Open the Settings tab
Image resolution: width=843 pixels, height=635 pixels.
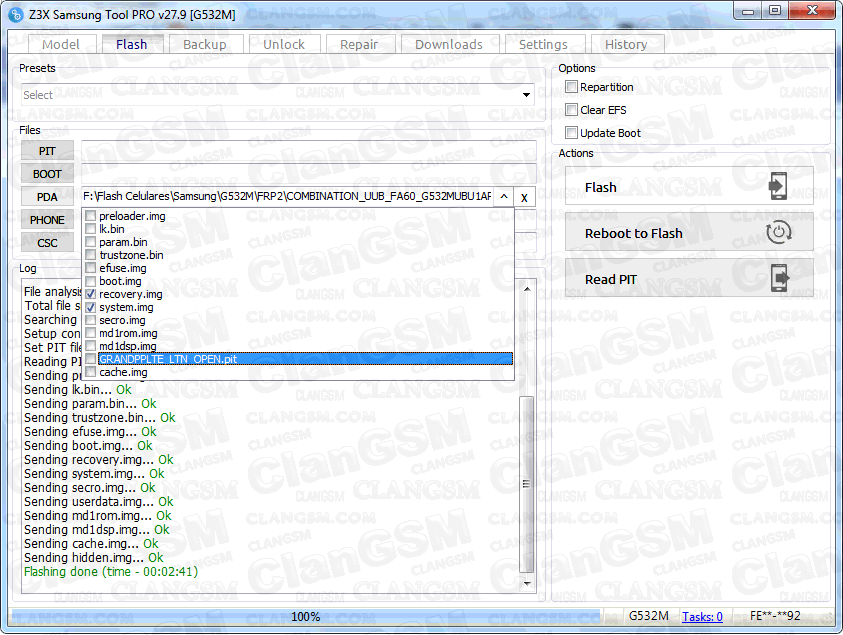(543, 44)
